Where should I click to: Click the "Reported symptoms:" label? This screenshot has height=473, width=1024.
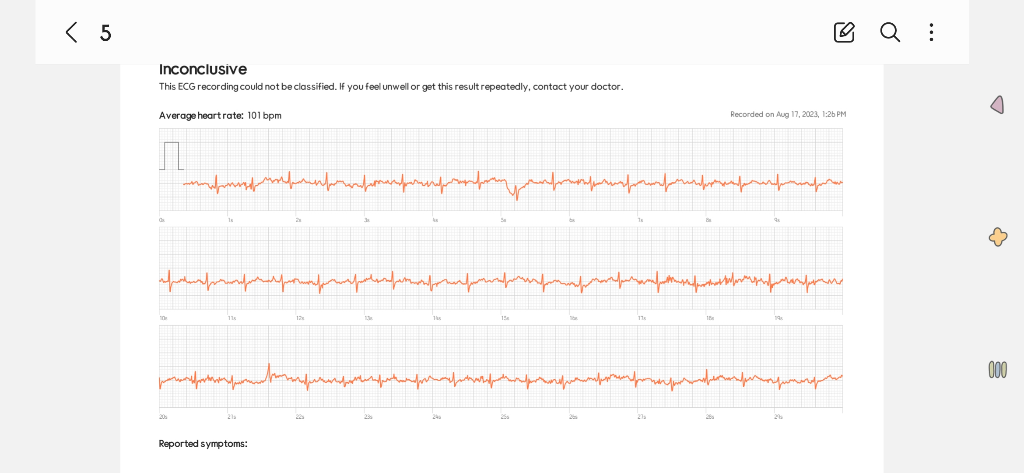(203, 443)
